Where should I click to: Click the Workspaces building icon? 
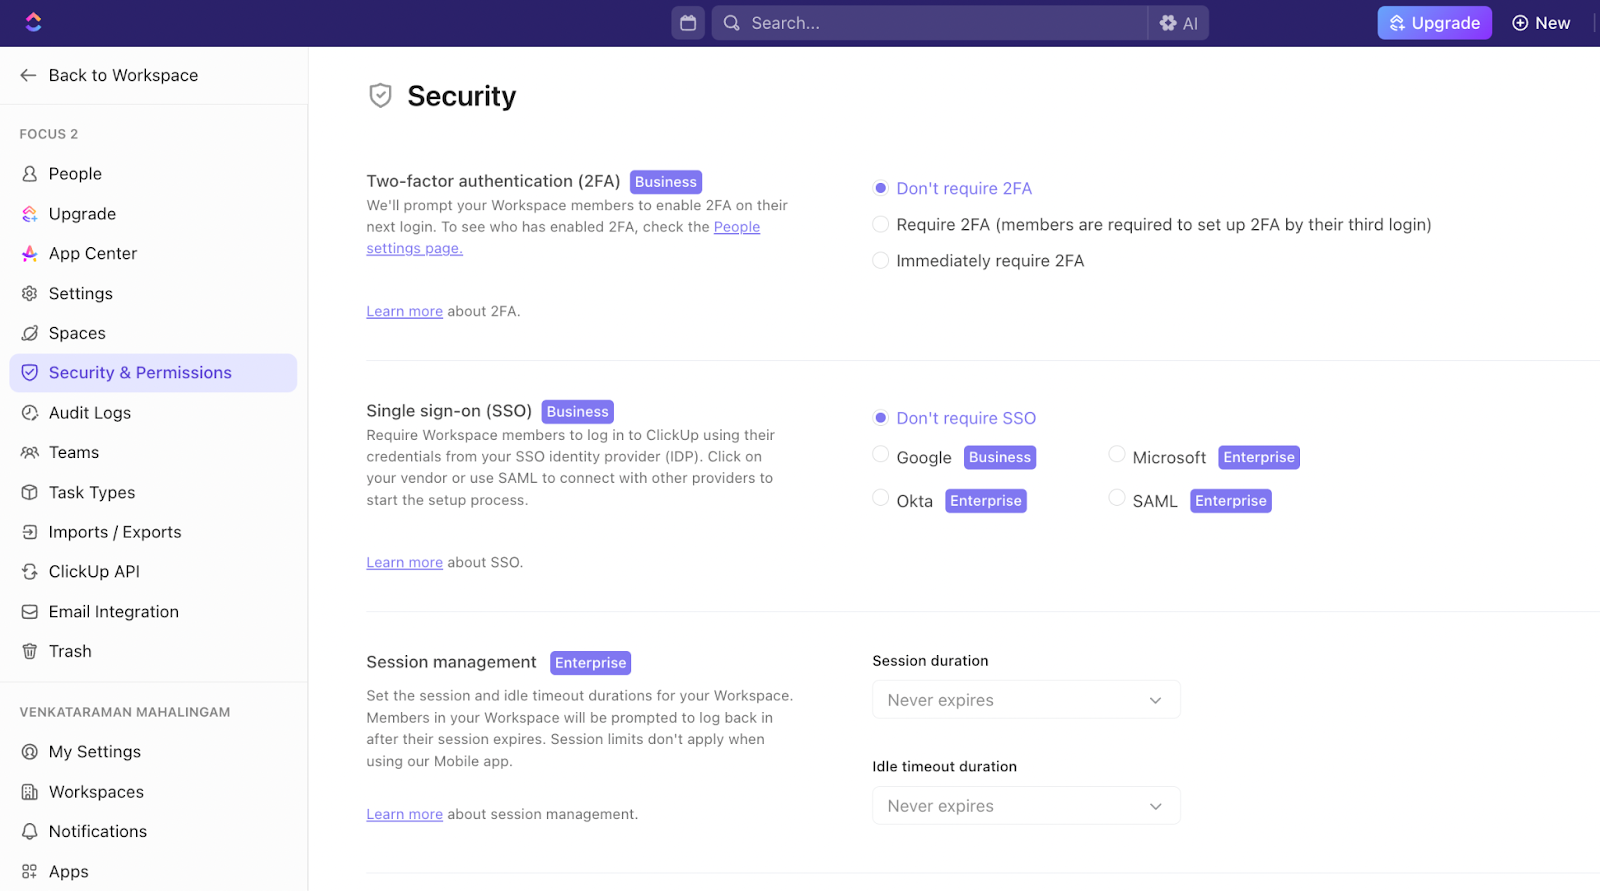(30, 792)
